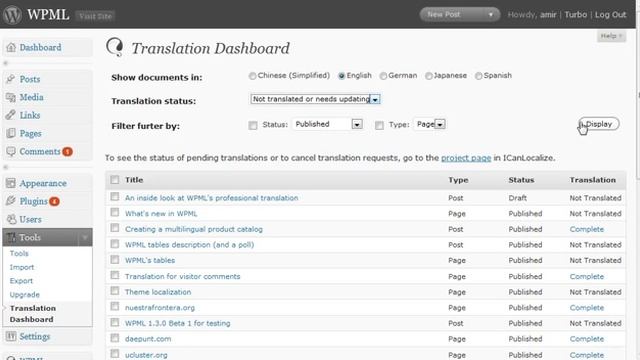Open 'Translation for visitor comments' page
640x360 pixels.
tap(182, 276)
